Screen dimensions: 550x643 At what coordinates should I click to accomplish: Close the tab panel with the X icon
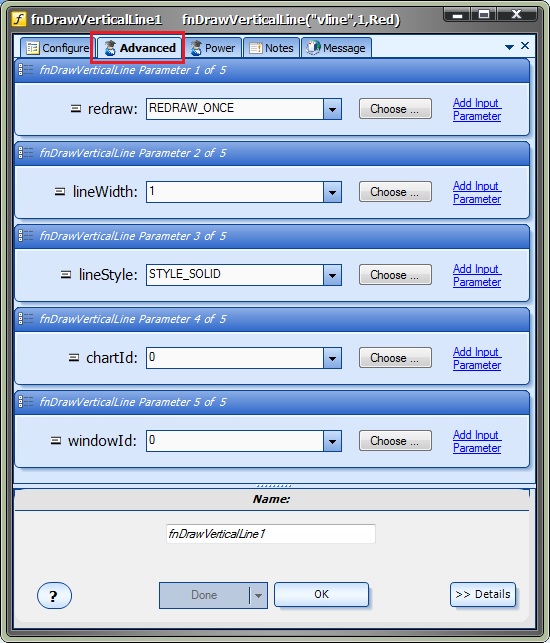pyautogui.click(x=525, y=46)
